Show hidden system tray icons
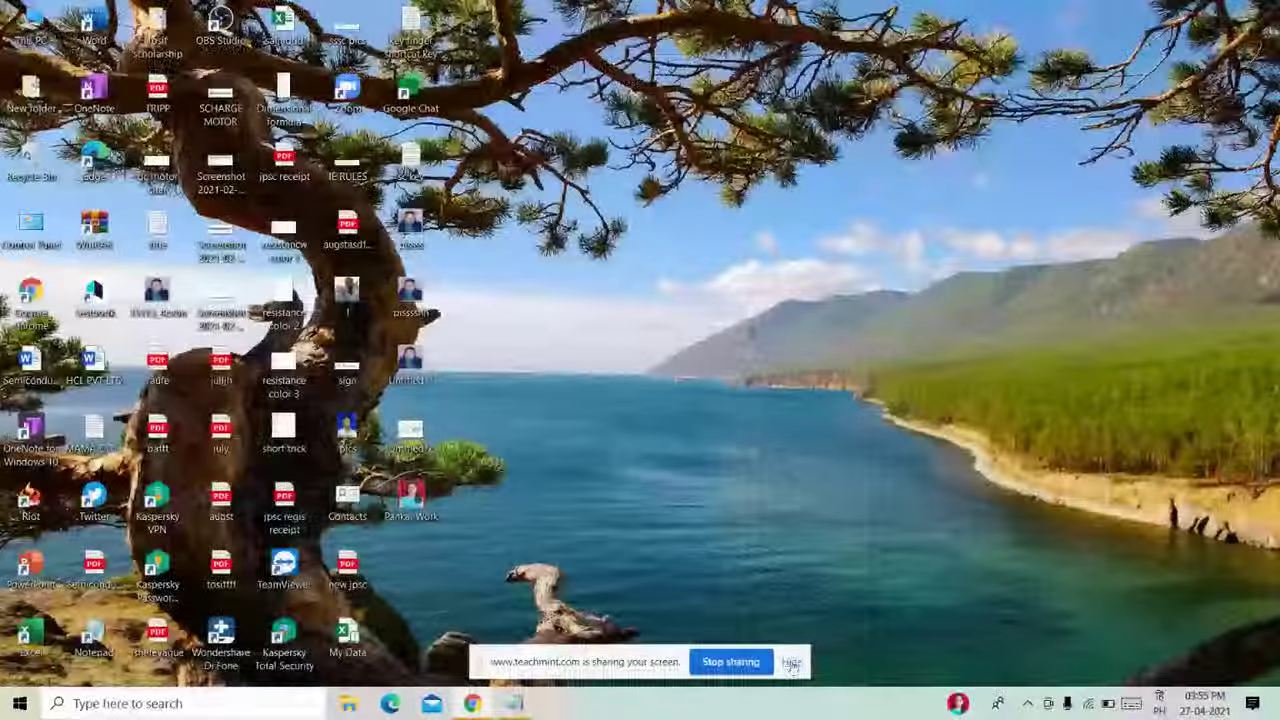This screenshot has width=1280, height=720. click(x=1027, y=704)
